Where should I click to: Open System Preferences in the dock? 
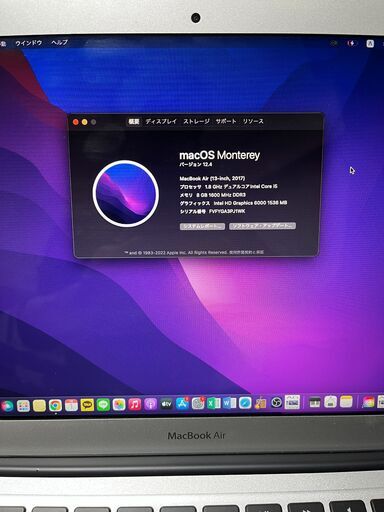coord(198,404)
